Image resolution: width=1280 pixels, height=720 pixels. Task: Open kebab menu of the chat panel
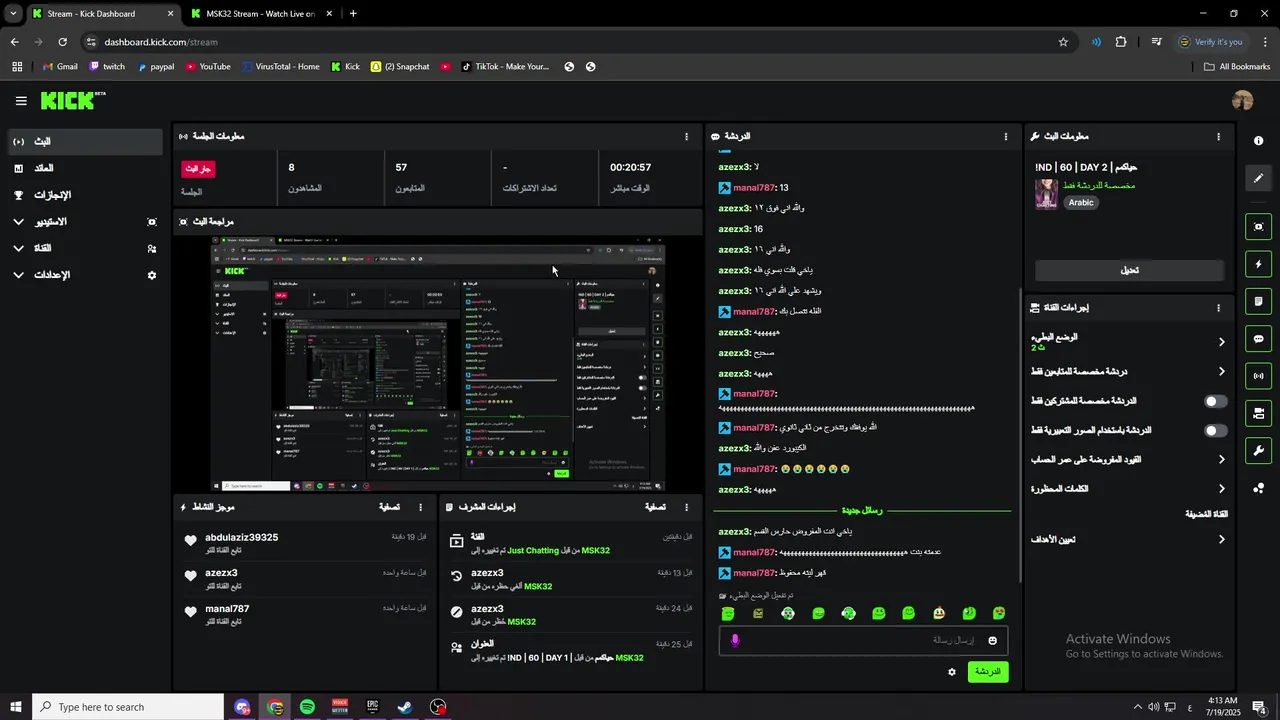click(1006, 136)
